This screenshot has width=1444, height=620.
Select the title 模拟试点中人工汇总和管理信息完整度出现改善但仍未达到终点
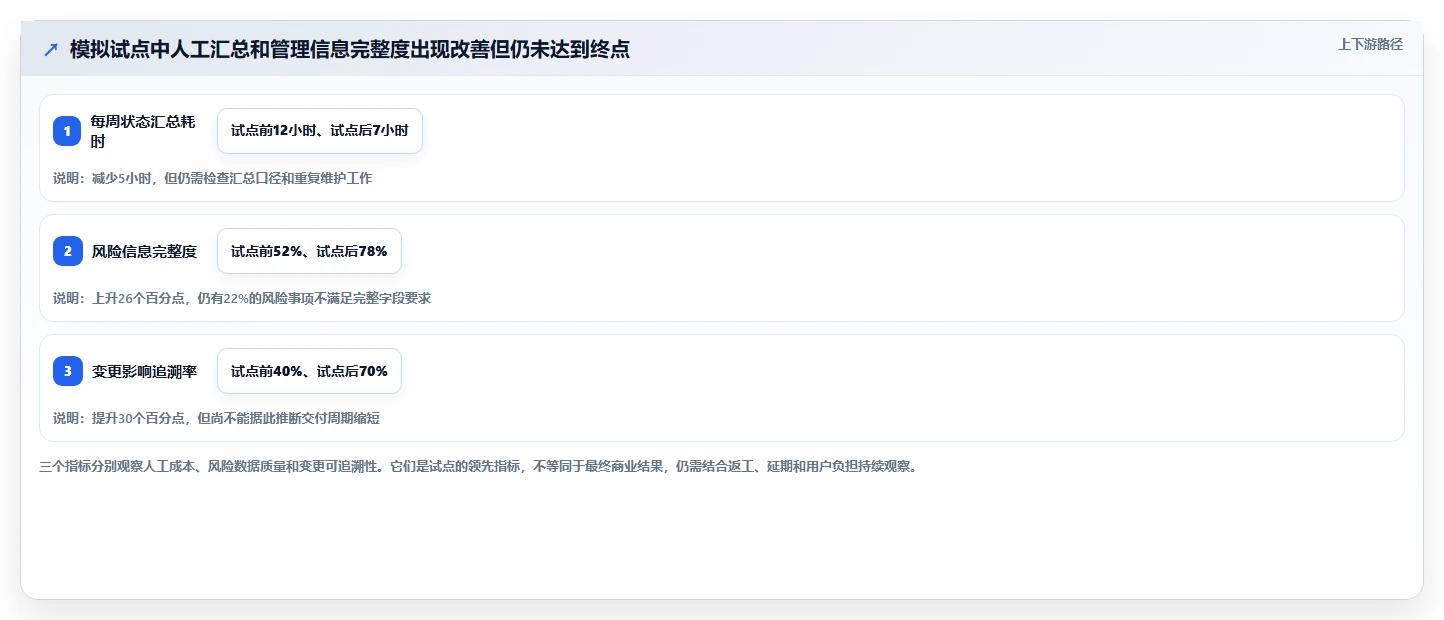(350, 49)
